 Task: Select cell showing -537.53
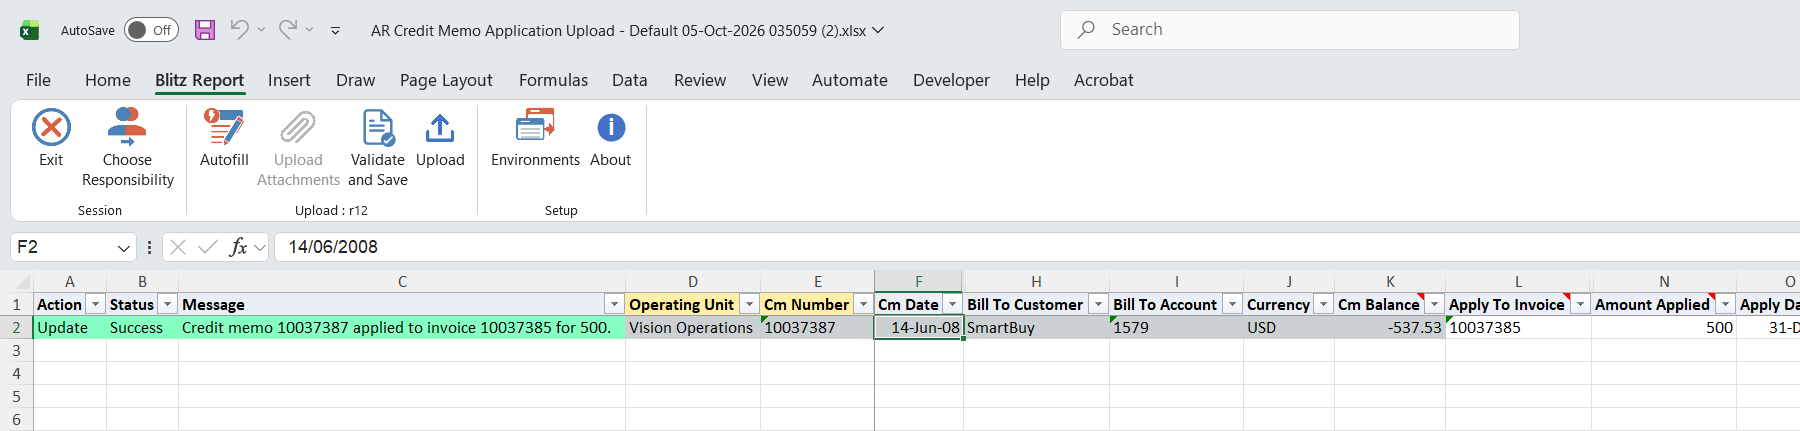tap(1390, 327)
